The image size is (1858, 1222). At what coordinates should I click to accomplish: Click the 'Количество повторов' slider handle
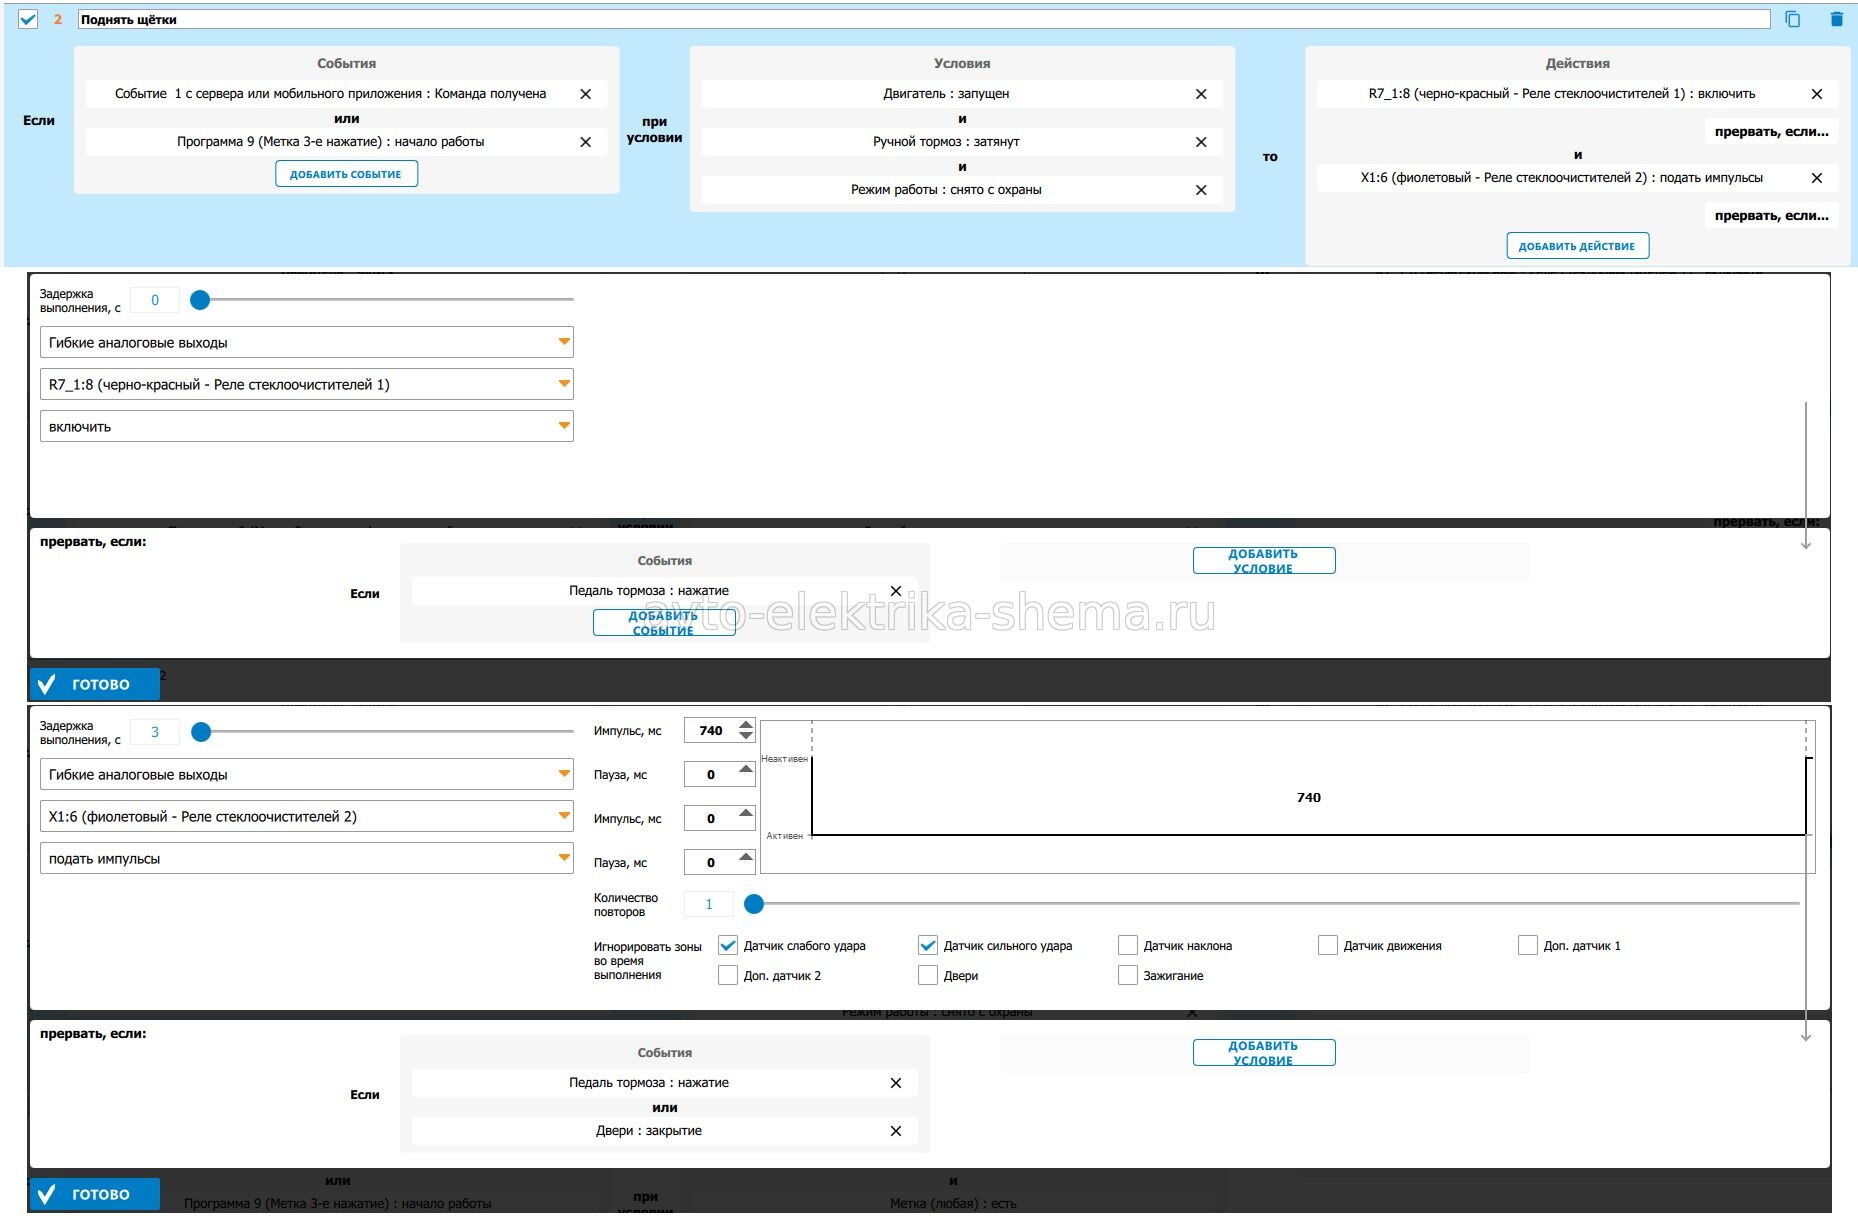tap(755, 904)
